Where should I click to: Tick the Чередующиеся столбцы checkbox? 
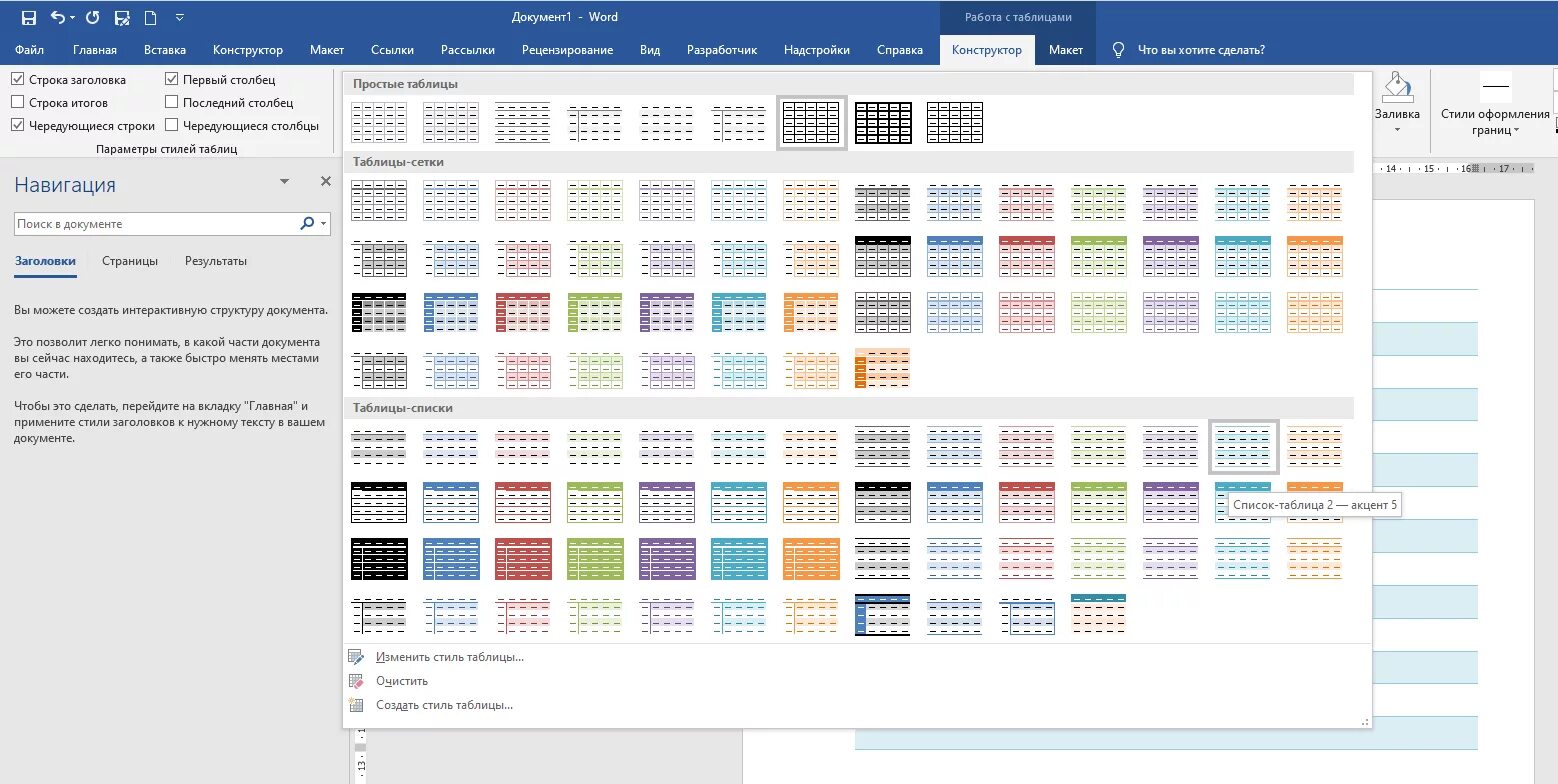tap(172, 126)
